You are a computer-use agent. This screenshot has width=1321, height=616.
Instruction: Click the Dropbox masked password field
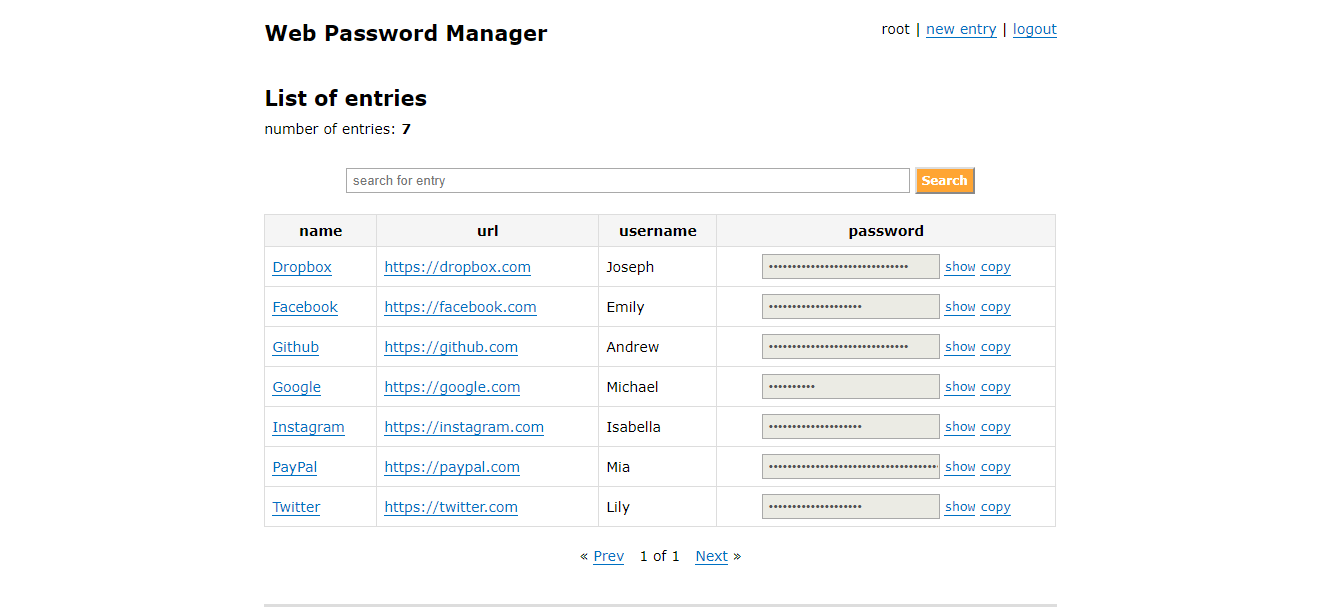(x=851, y=267)
